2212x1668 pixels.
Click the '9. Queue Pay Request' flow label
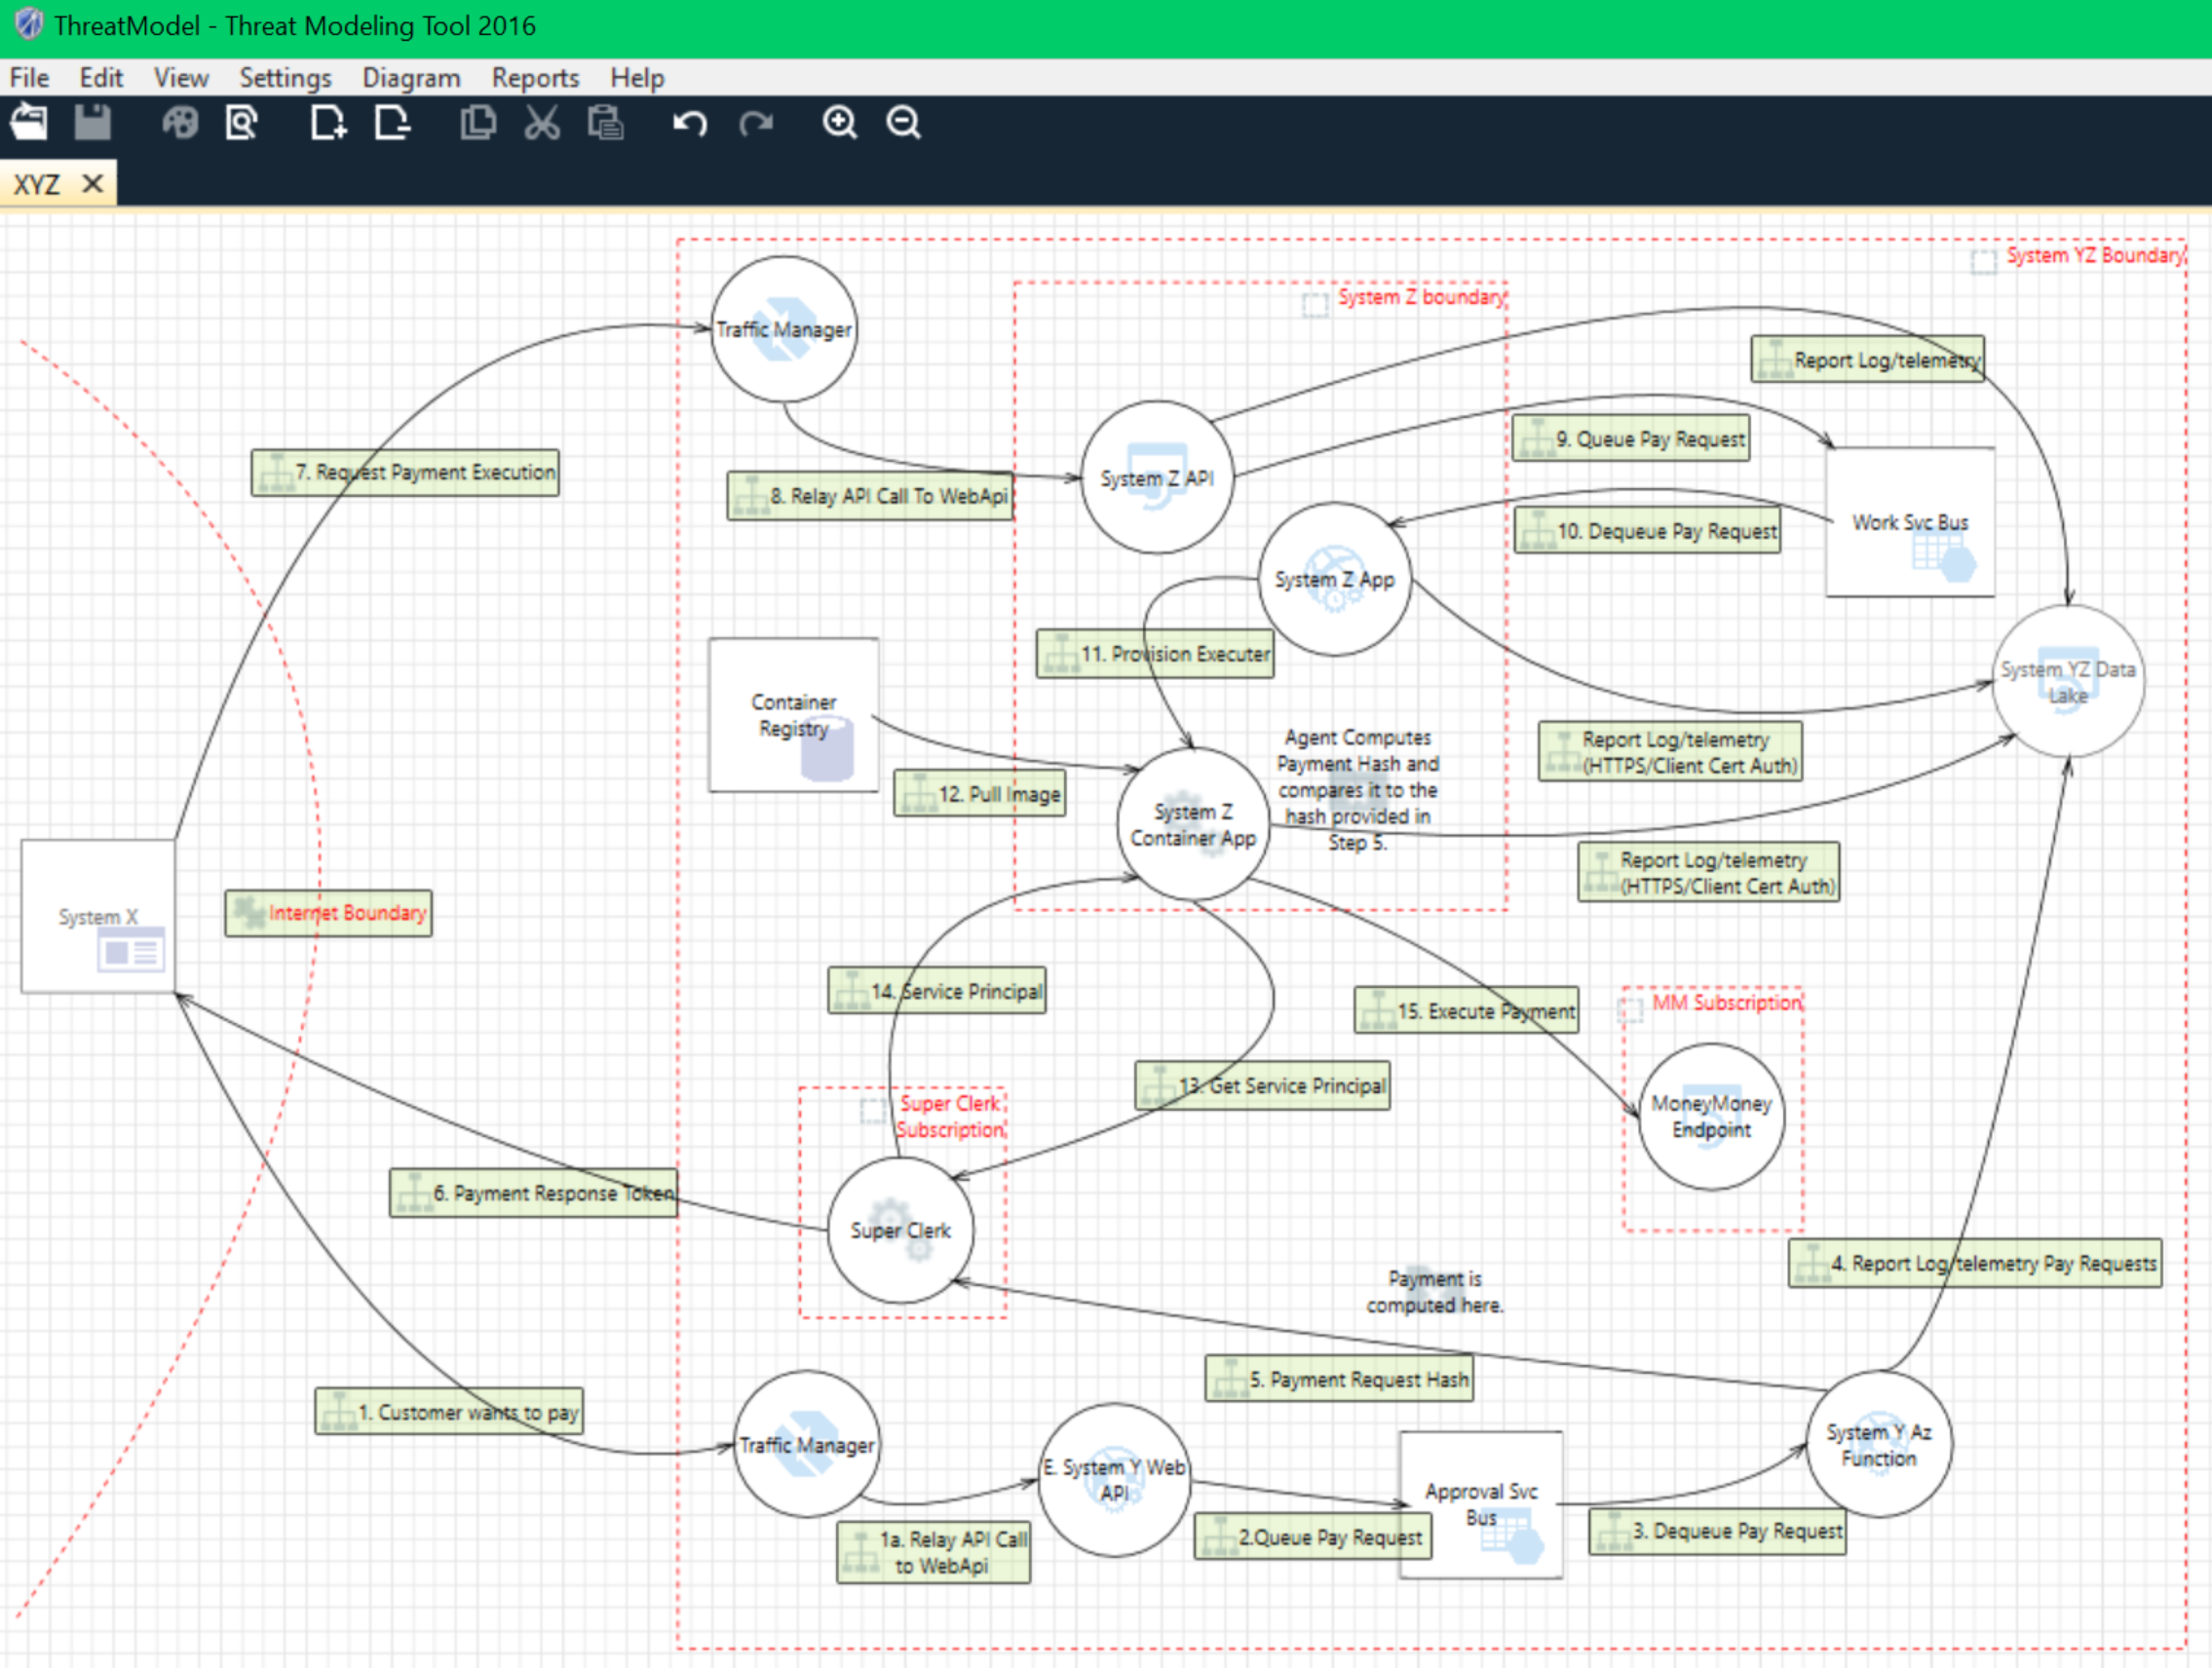point(1631,438)
